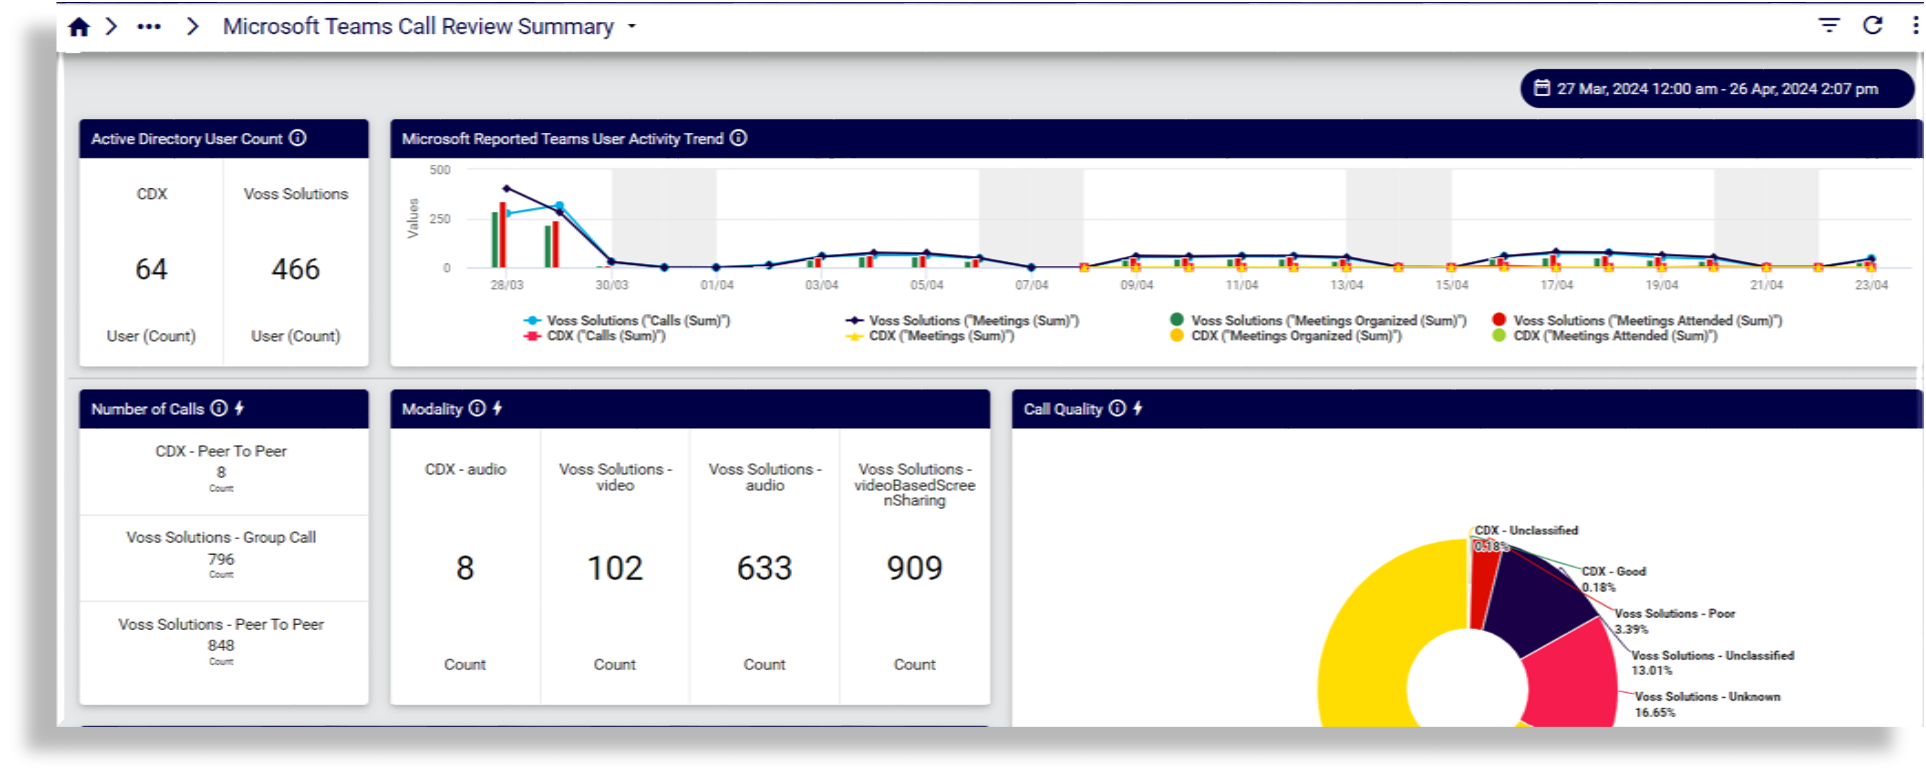Refresh the dashboard
This screenshot has height=777, width=1926.
(1873, 26)
